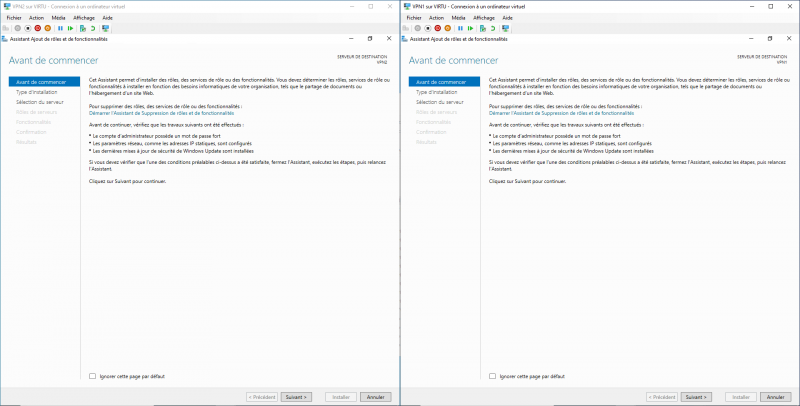Turn off the VPN2 virtual machine
The height and width of the screenshot is (406, 800).
tap(28, 28)
